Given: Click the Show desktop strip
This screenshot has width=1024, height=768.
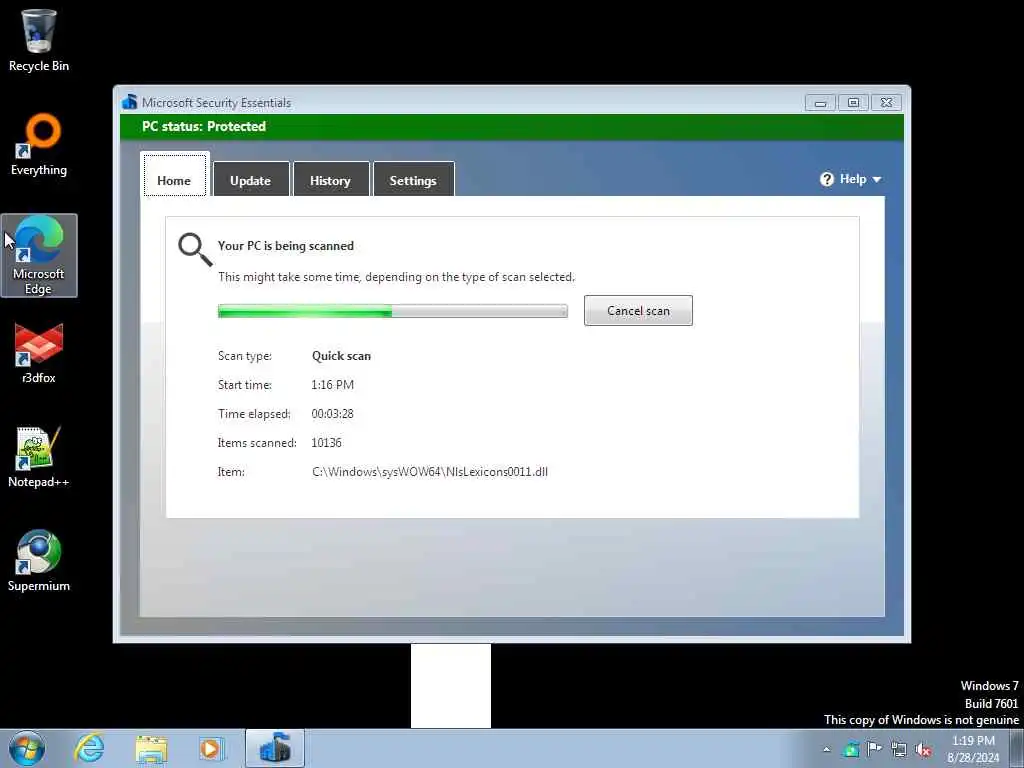Looking at the screenshot, I should (x=1017, y=748).
